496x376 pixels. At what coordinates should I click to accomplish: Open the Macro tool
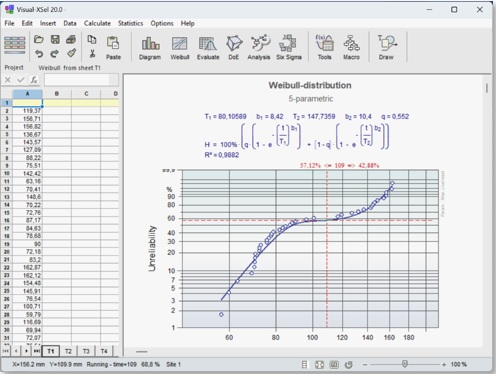pos(351,48)
